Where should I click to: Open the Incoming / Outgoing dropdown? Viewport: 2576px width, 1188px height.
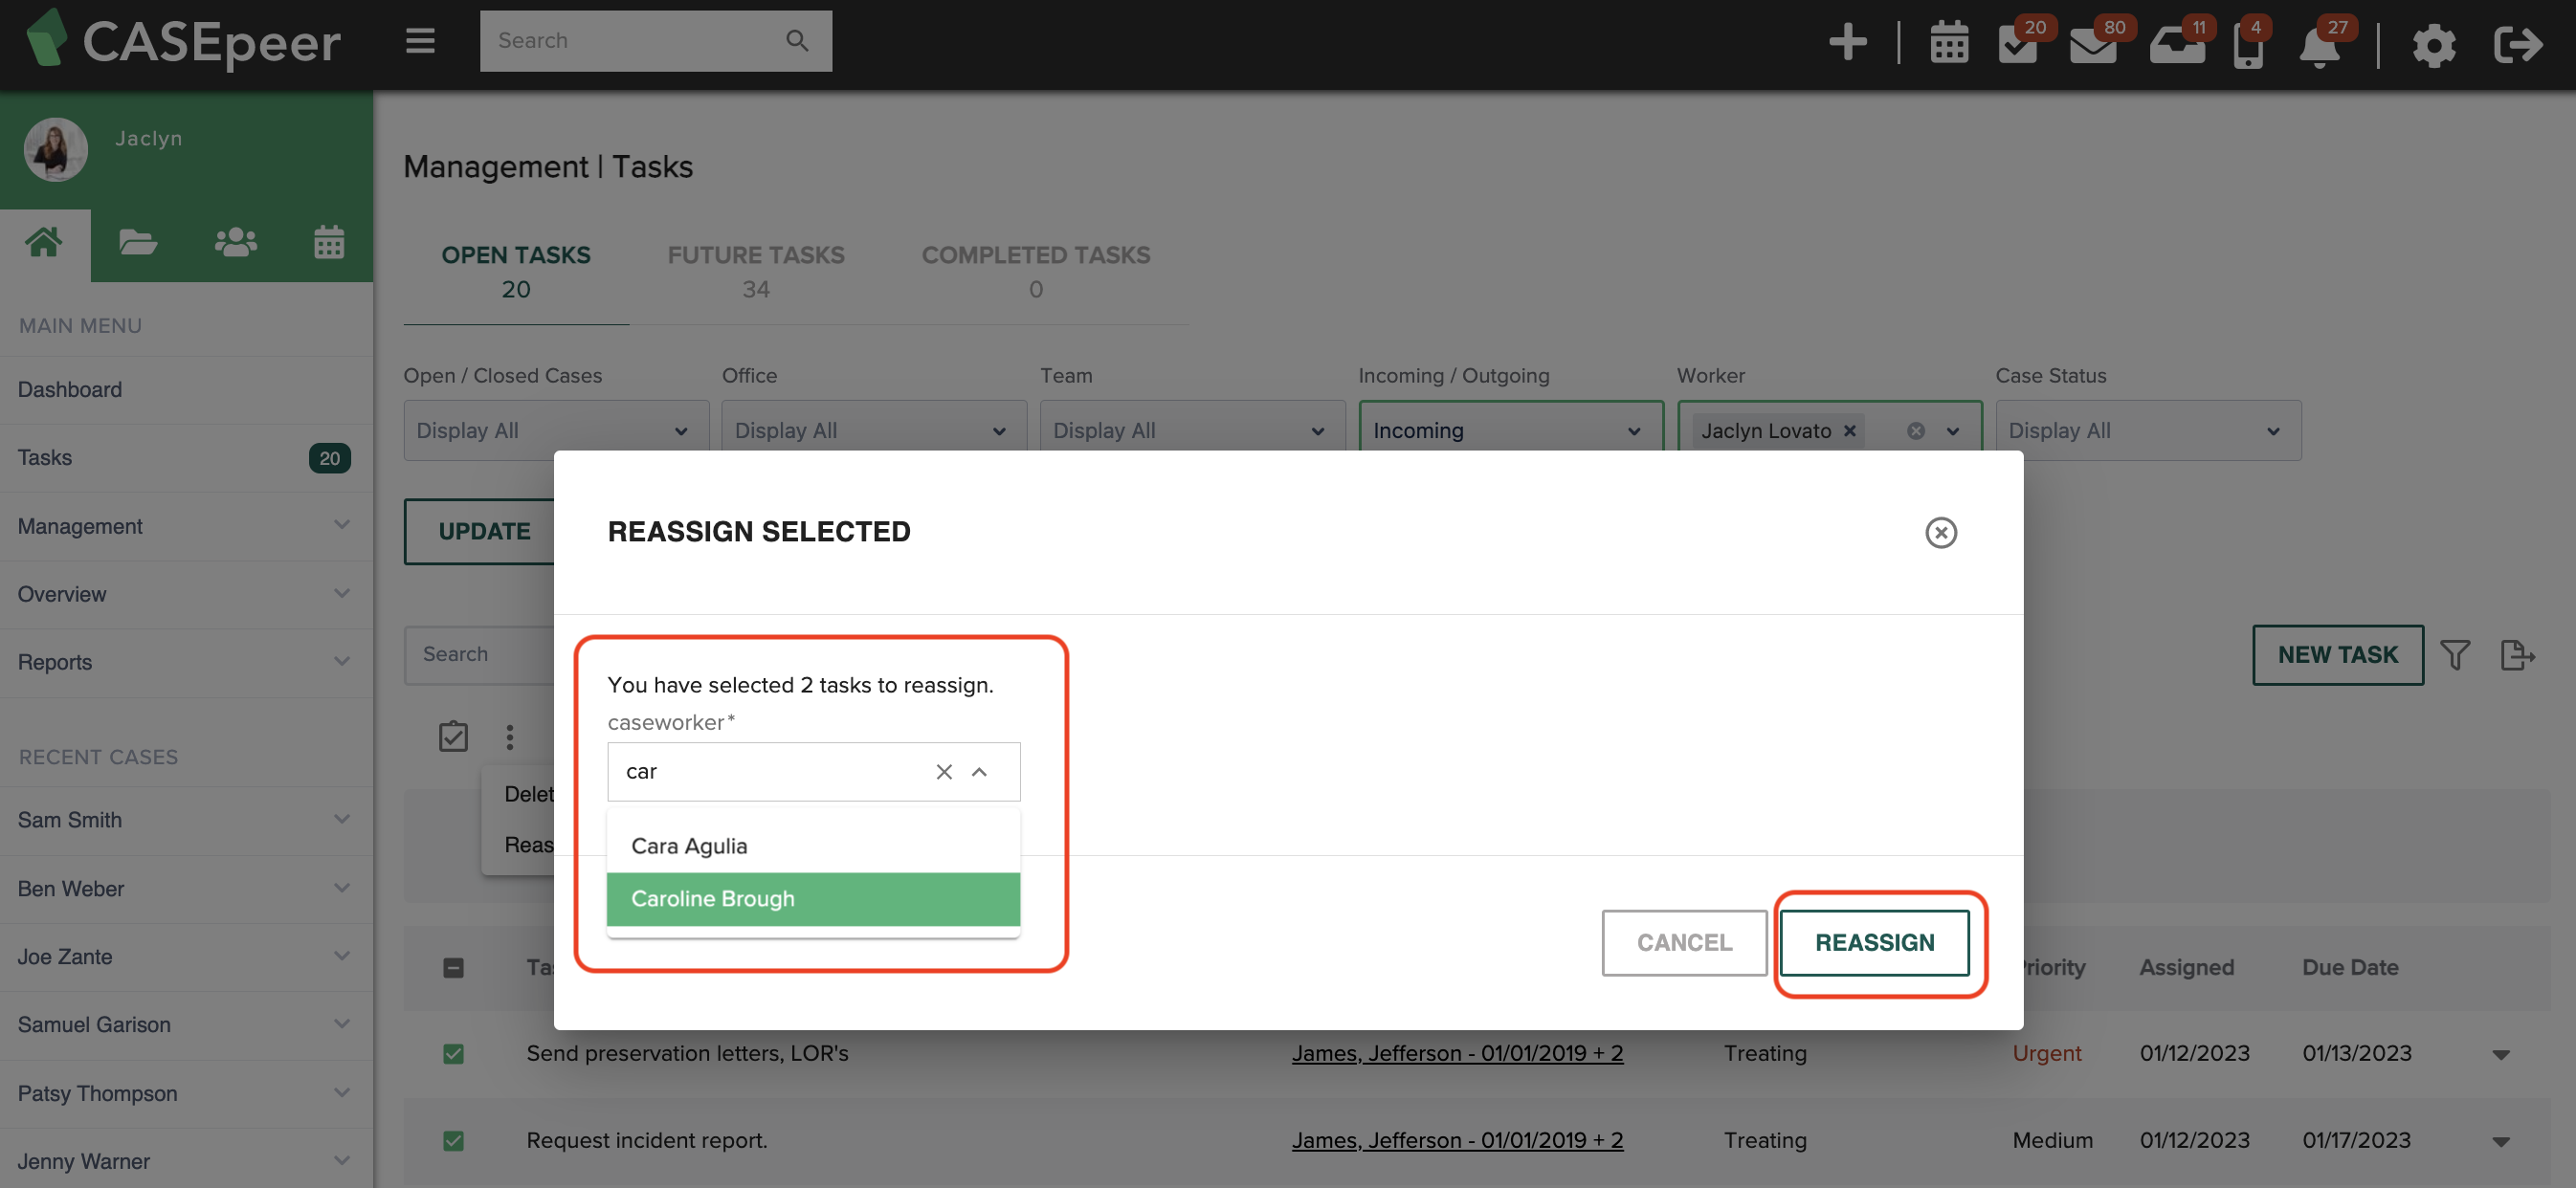pyautogui.click(x=1511, y=431)
